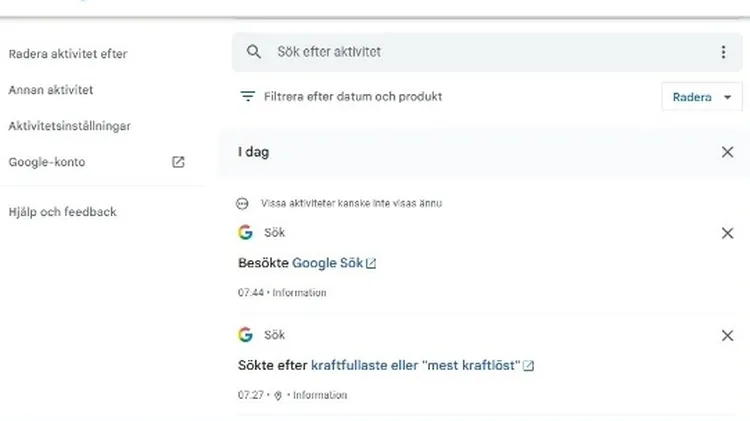Open 'Annan aktivitet' in sidebar
This screenshot has height=421, width=750.
[51, 90]
